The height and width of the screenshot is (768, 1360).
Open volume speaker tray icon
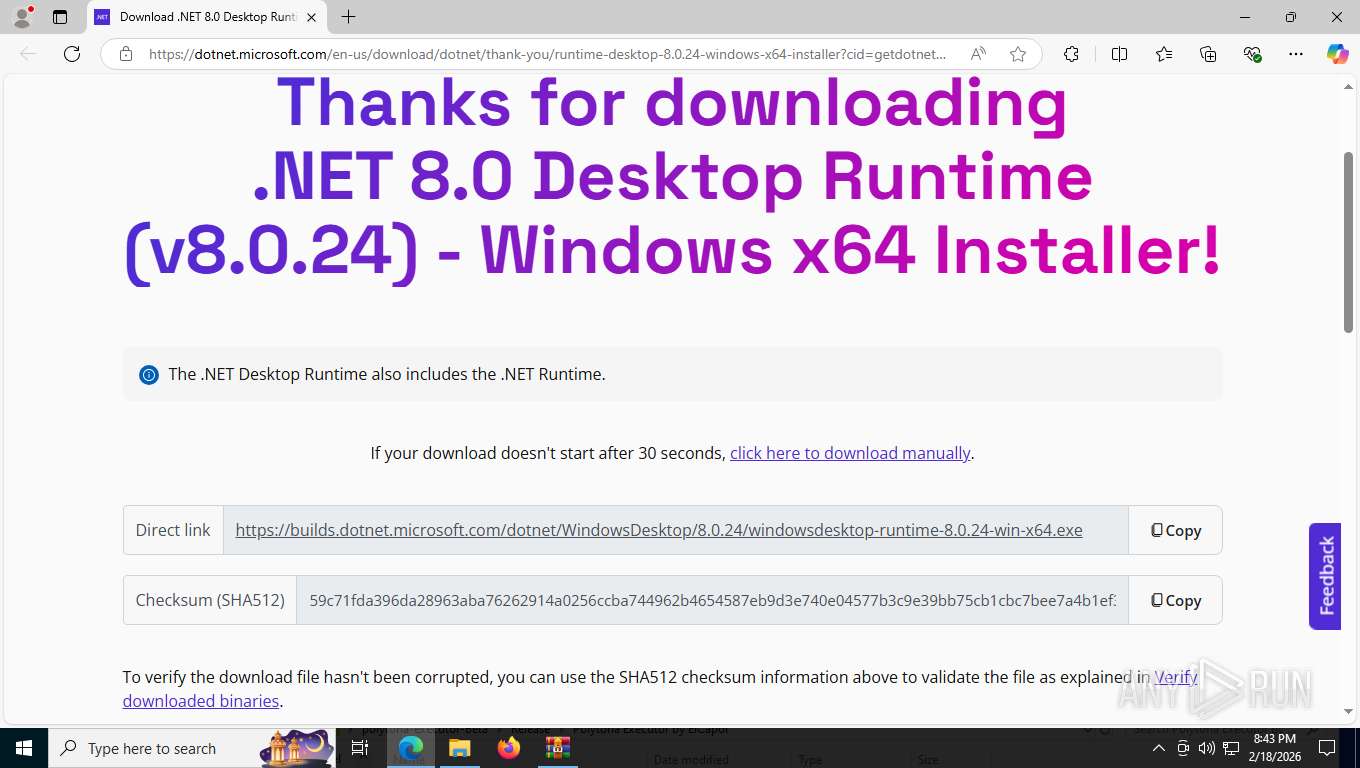tap(1207, 748)
